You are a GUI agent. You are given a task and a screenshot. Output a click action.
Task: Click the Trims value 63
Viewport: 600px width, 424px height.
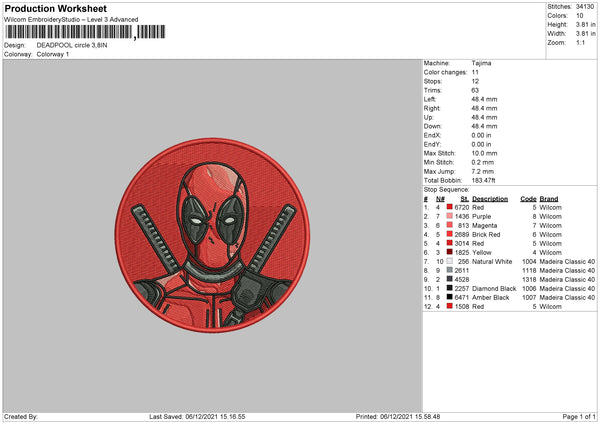pyautogui.click(x=475, y=90)
